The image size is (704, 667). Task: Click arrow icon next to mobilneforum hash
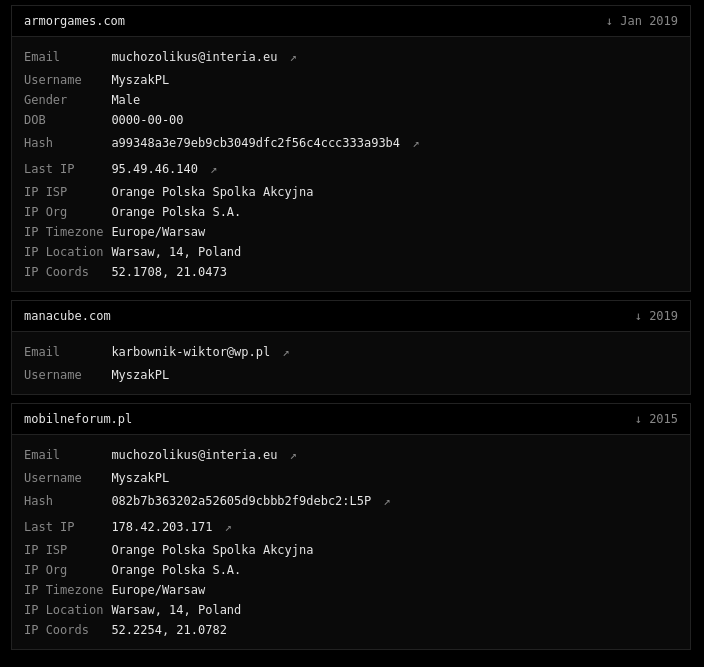pos(387,502)
